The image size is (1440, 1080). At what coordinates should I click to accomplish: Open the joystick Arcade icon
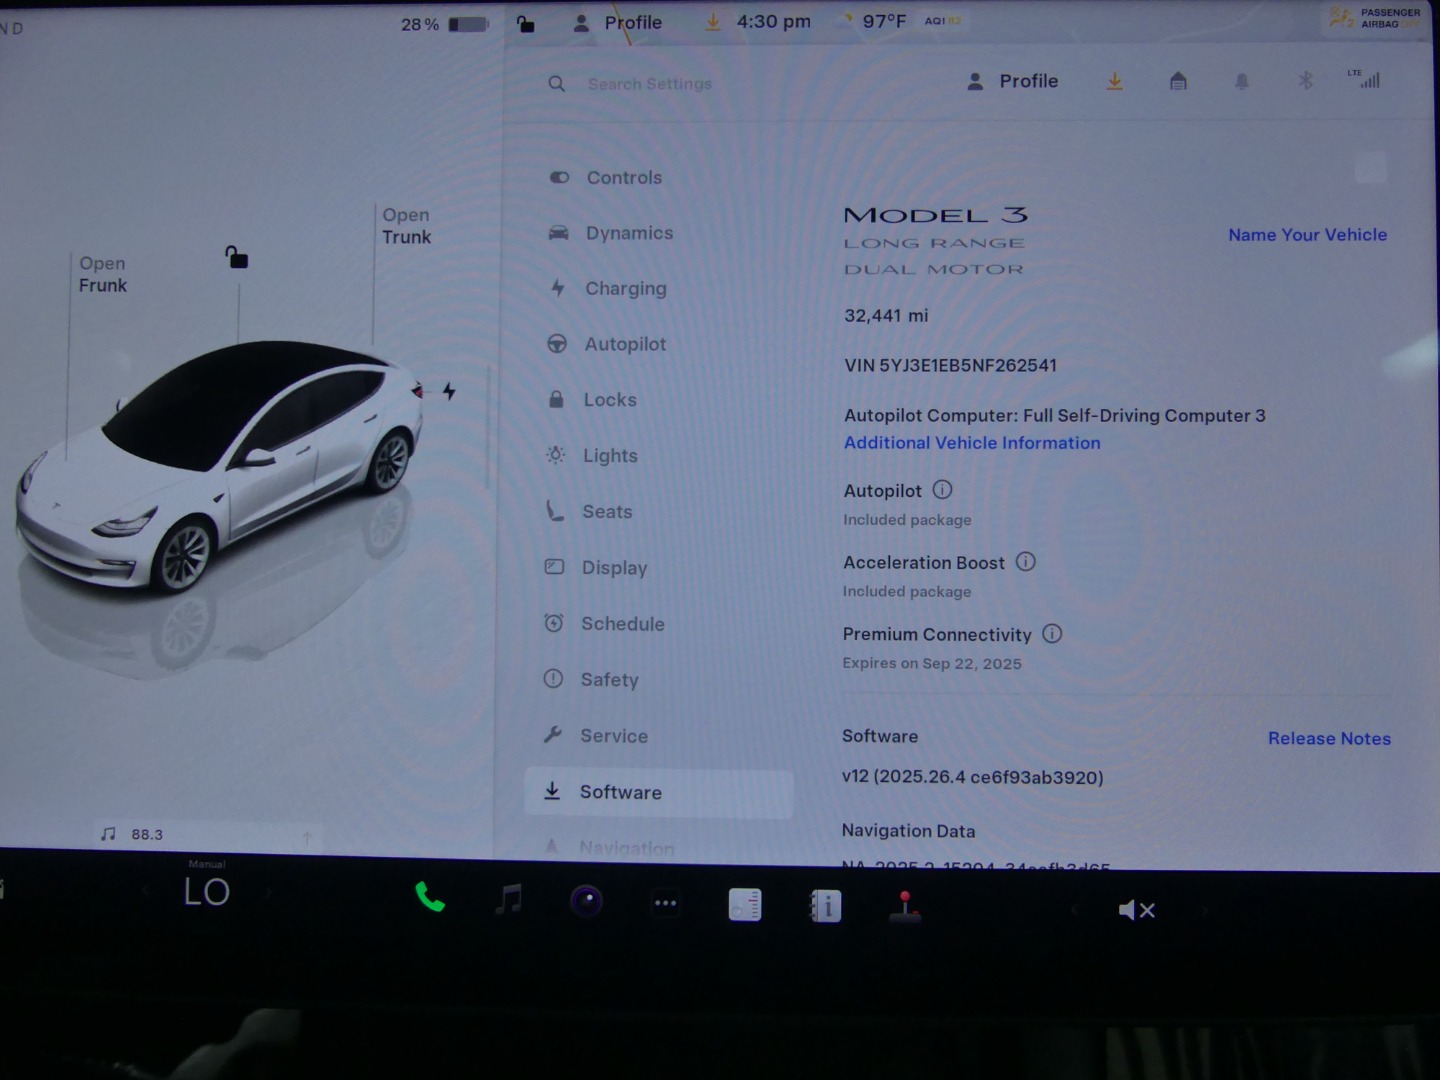(905, 906)
